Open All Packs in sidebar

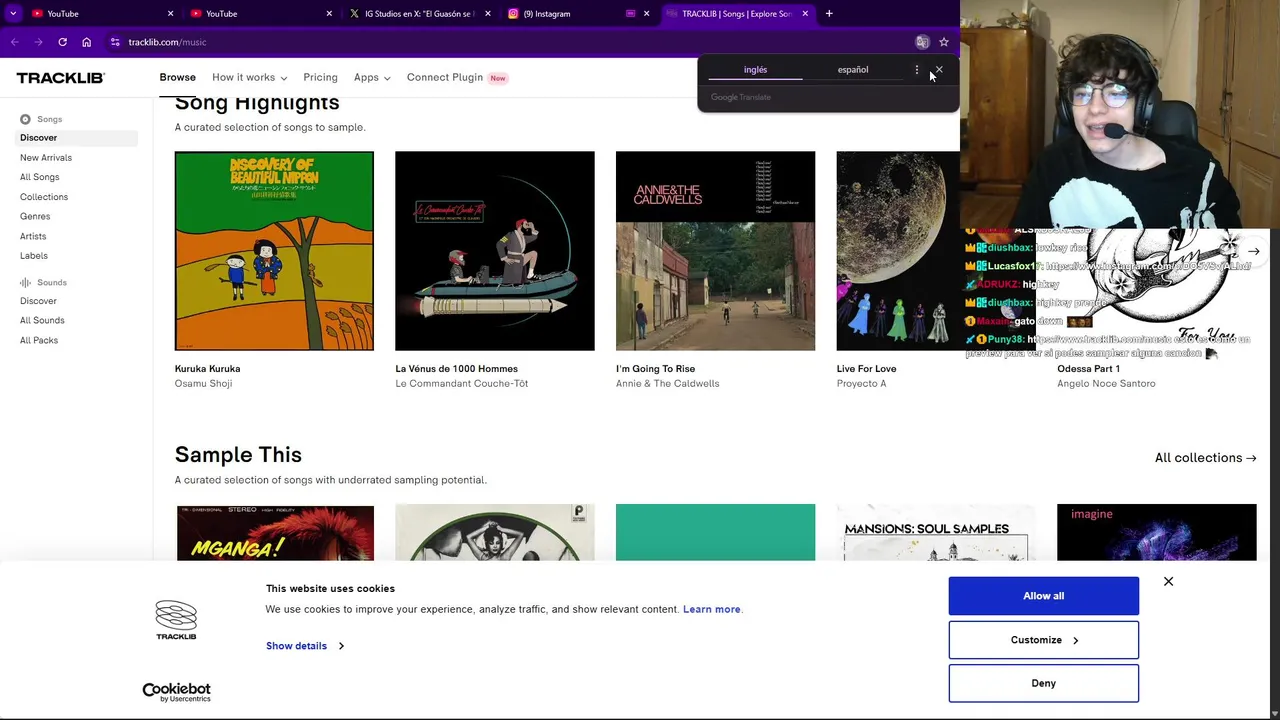tap(39, 340)
